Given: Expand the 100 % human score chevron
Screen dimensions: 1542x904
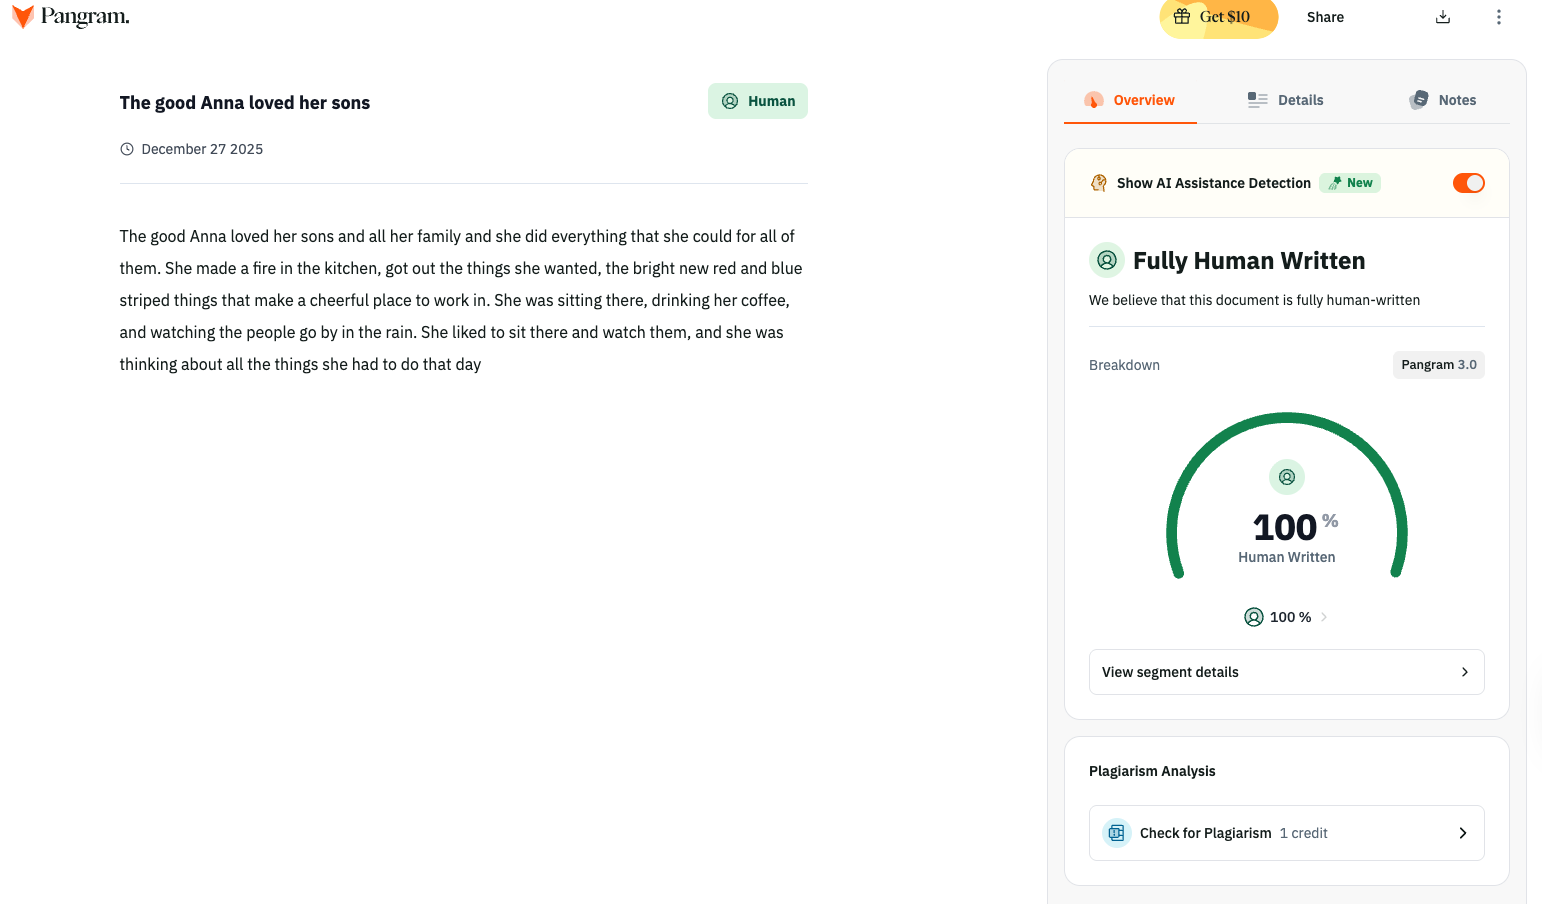Looking at the screenshot, I should point(1324,617).
